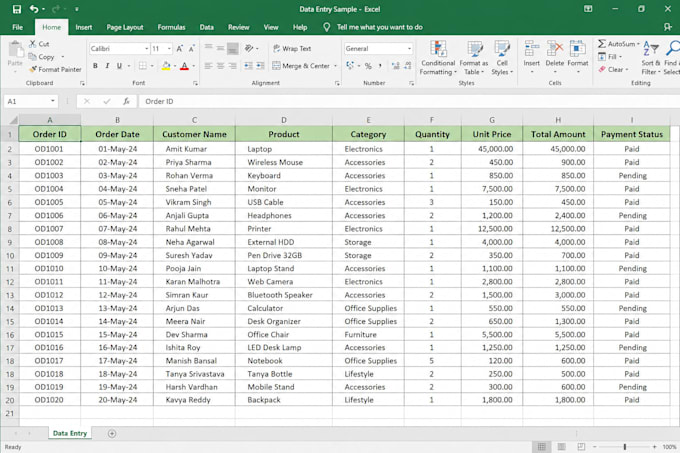Click Delete cells button
The image size is (680, 453).
pyautogui.click(x=555, y=57)
